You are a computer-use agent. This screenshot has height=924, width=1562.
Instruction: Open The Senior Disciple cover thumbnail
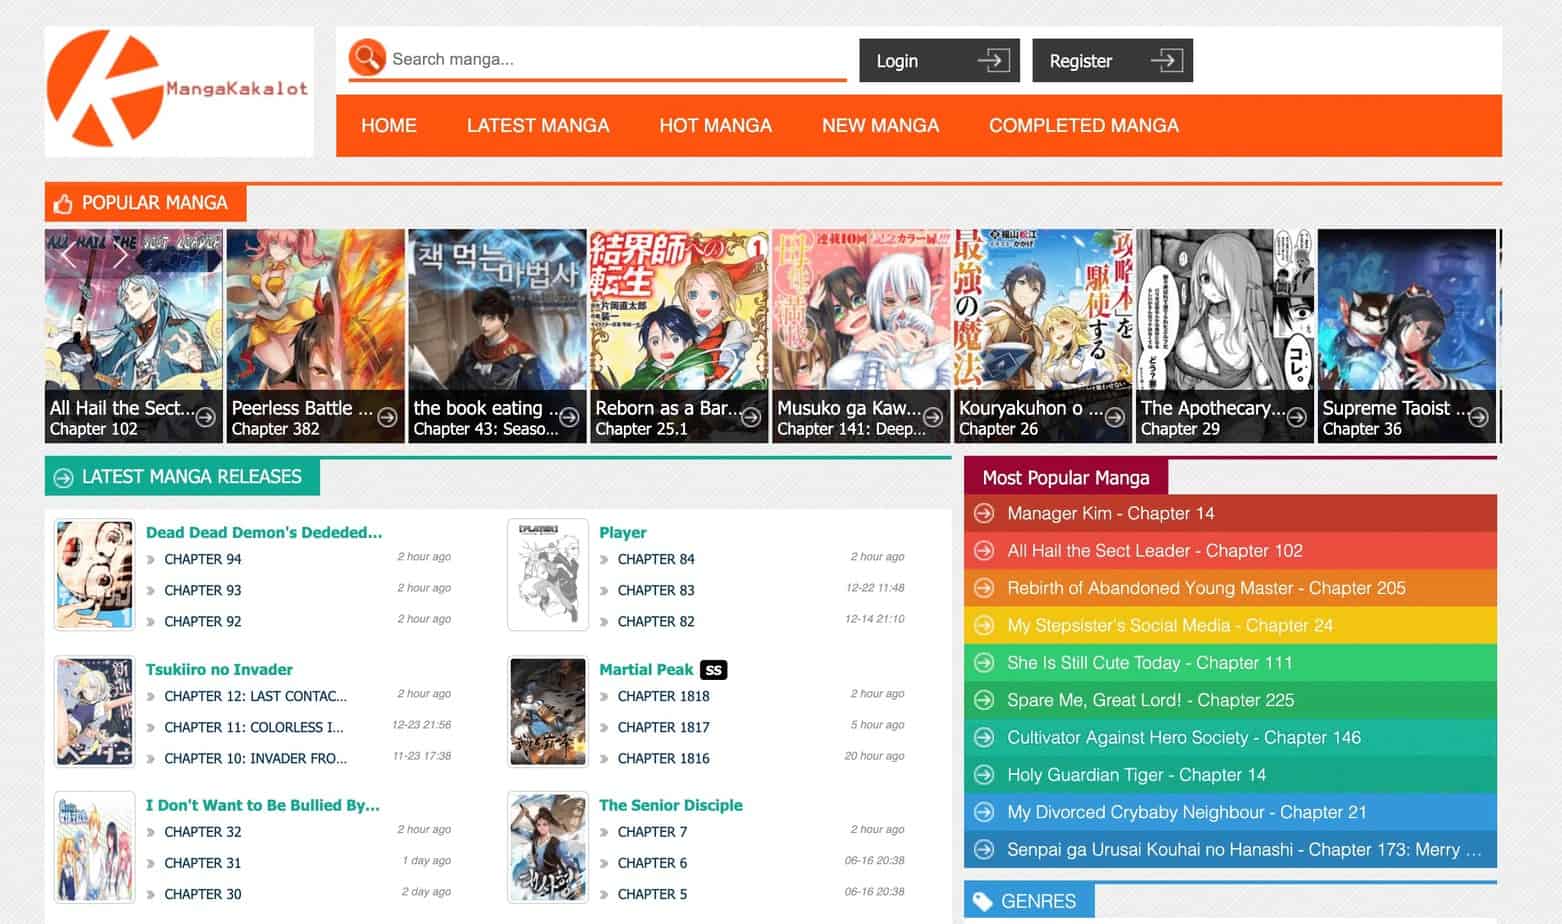coord(547,847)
